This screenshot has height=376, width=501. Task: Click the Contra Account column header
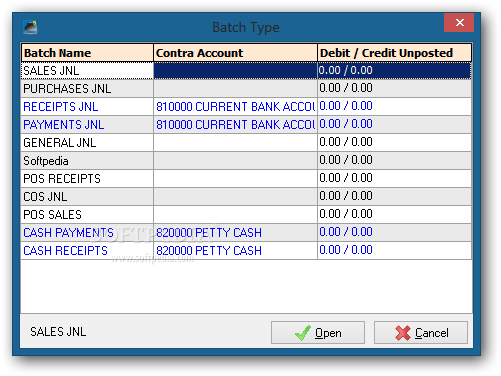[235, 53]
